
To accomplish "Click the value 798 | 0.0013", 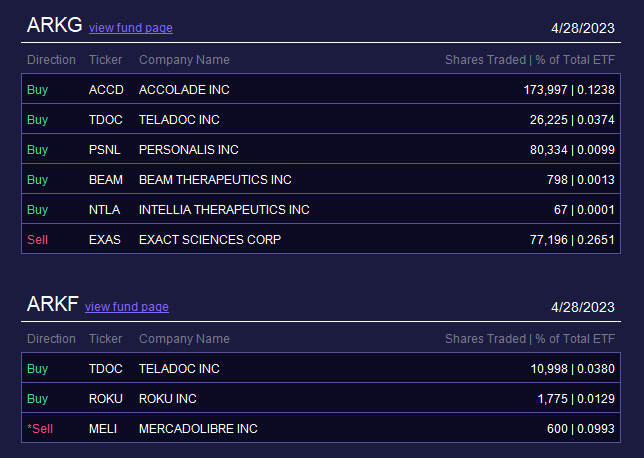I will [580, 180].
